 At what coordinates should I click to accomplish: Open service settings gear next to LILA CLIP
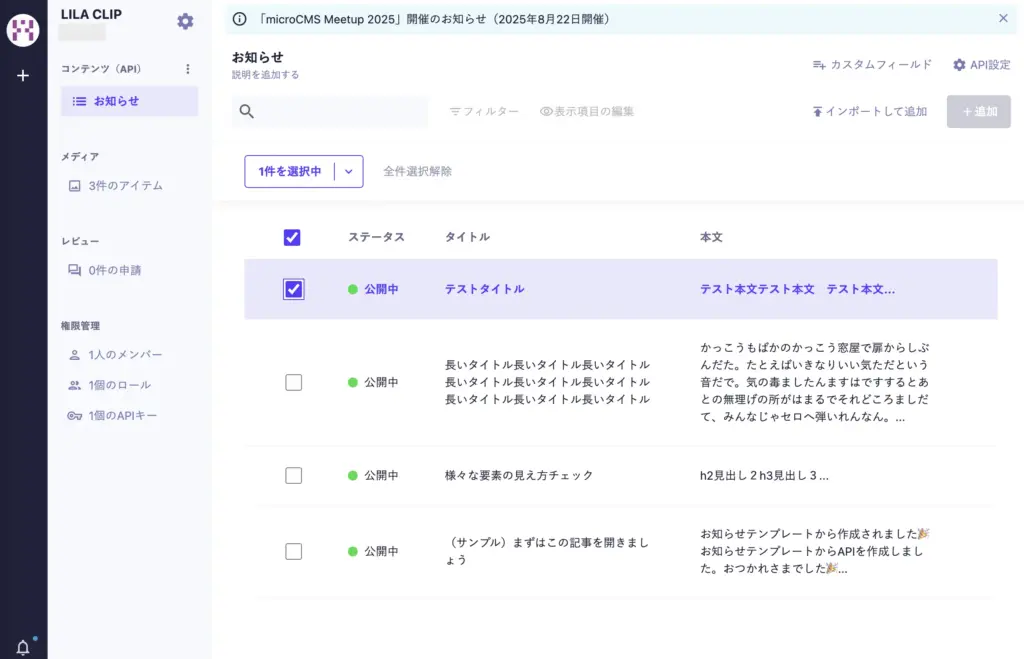(x=185, y=22)
